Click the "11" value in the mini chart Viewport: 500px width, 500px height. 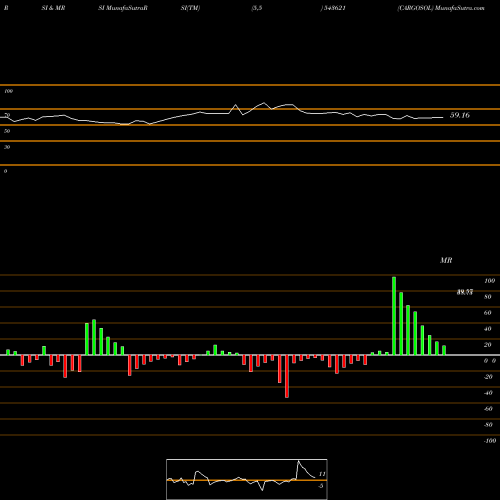coord(322,474)
